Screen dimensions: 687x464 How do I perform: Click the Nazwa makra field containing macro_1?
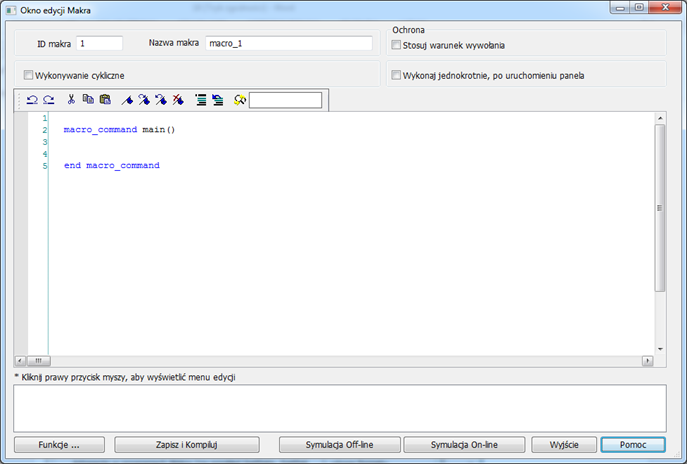coord(289,43)
